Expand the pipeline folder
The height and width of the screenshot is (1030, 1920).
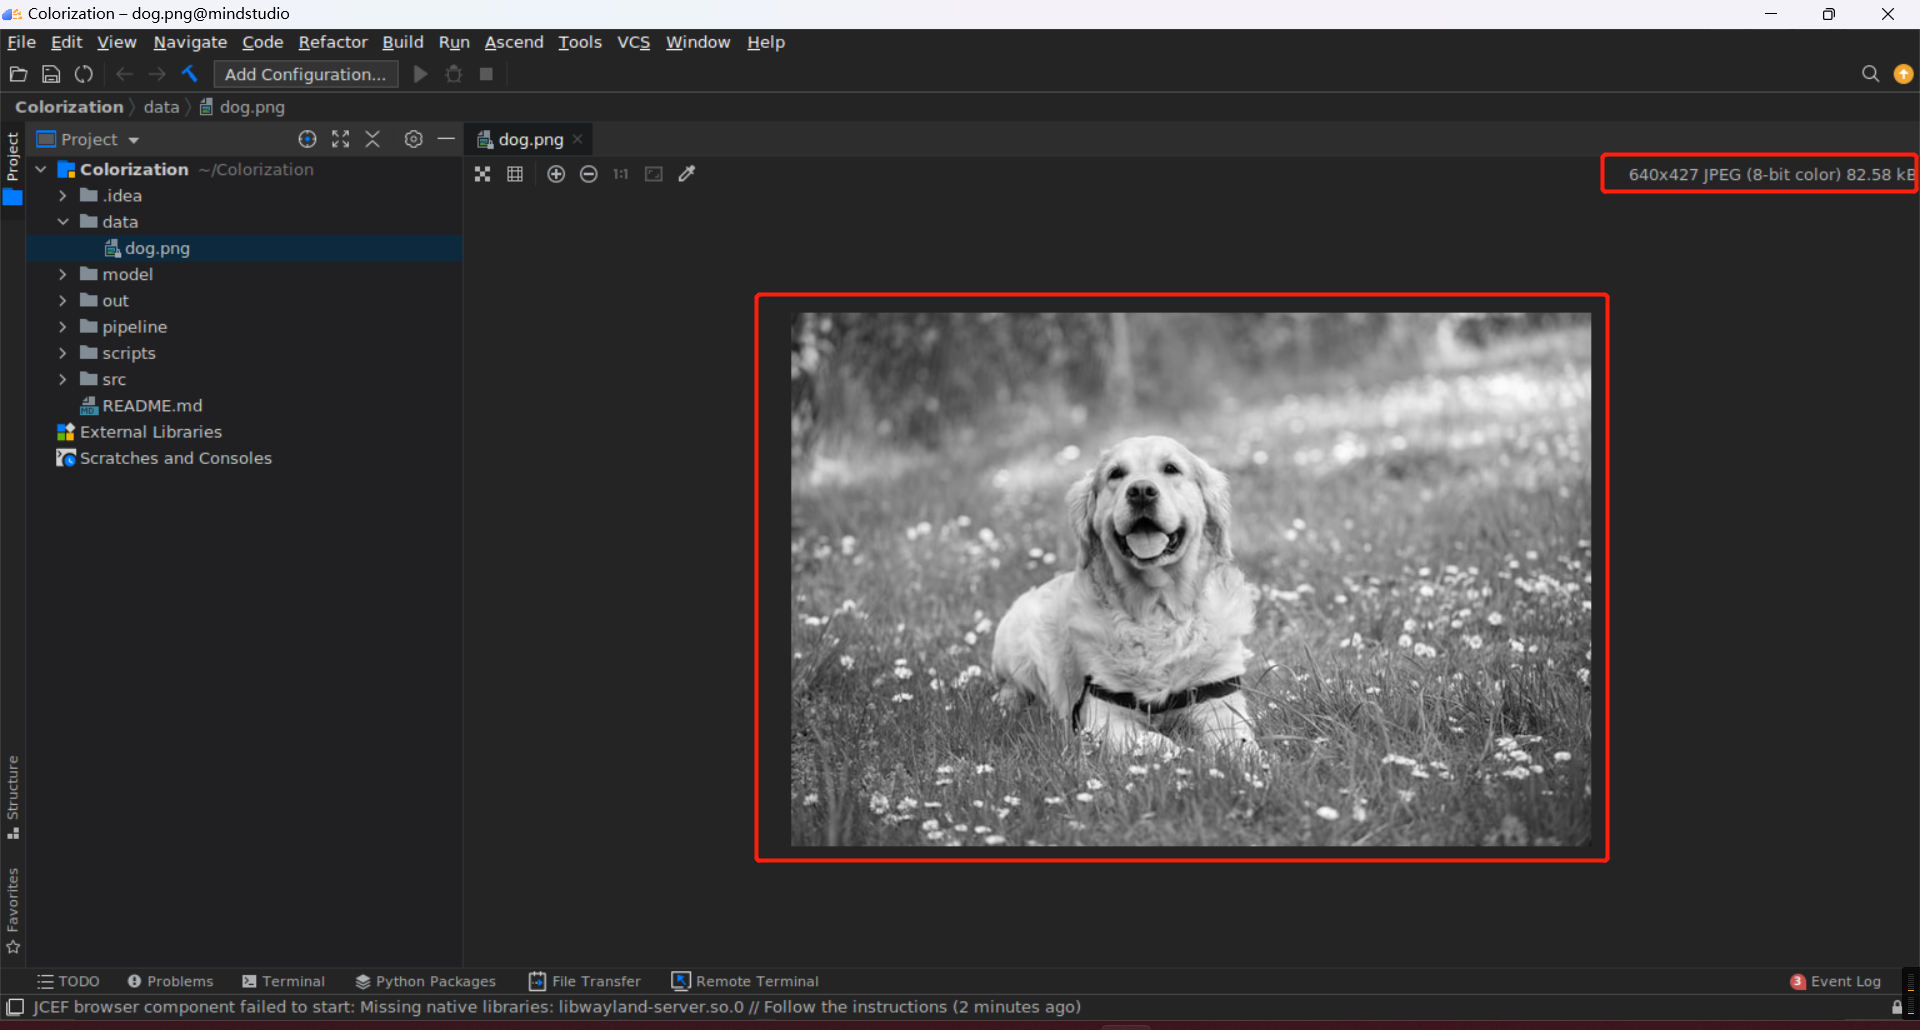63,327
